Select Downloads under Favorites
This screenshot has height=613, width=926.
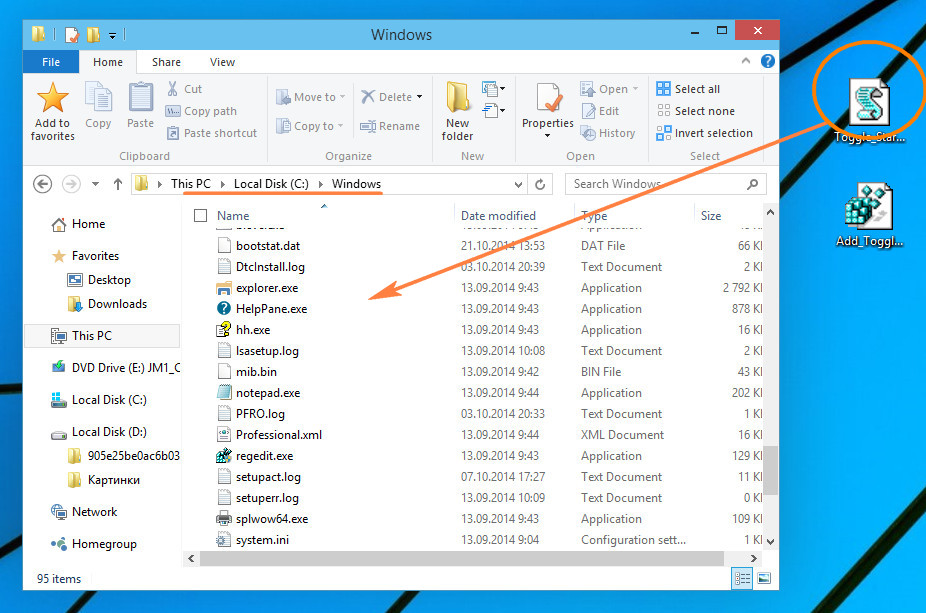(x=107, y=304)
